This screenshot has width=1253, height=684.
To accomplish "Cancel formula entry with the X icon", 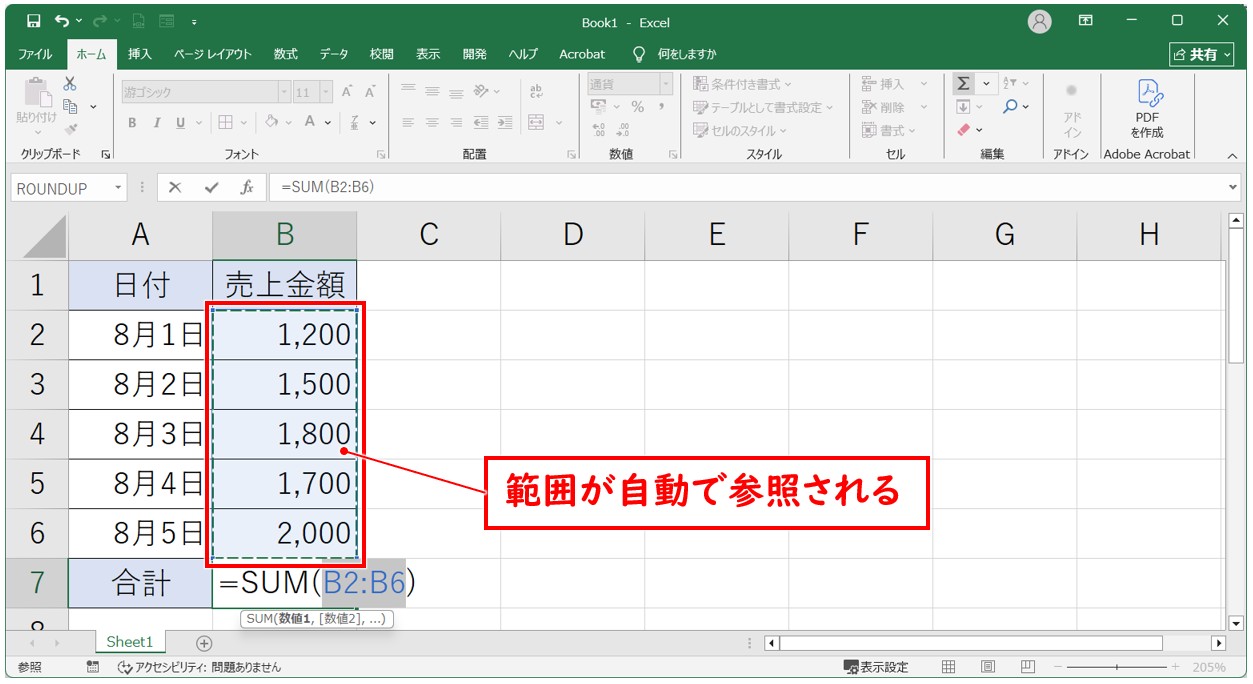I will (175, 188).
